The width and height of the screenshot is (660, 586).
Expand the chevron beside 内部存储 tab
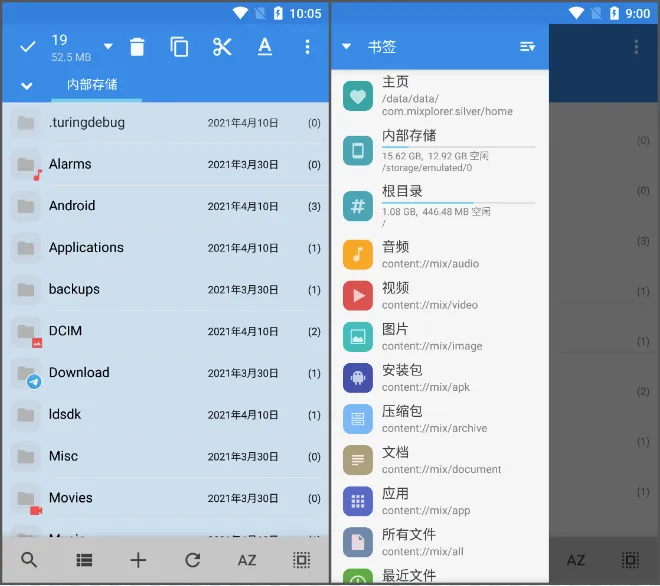click(27, 86)
